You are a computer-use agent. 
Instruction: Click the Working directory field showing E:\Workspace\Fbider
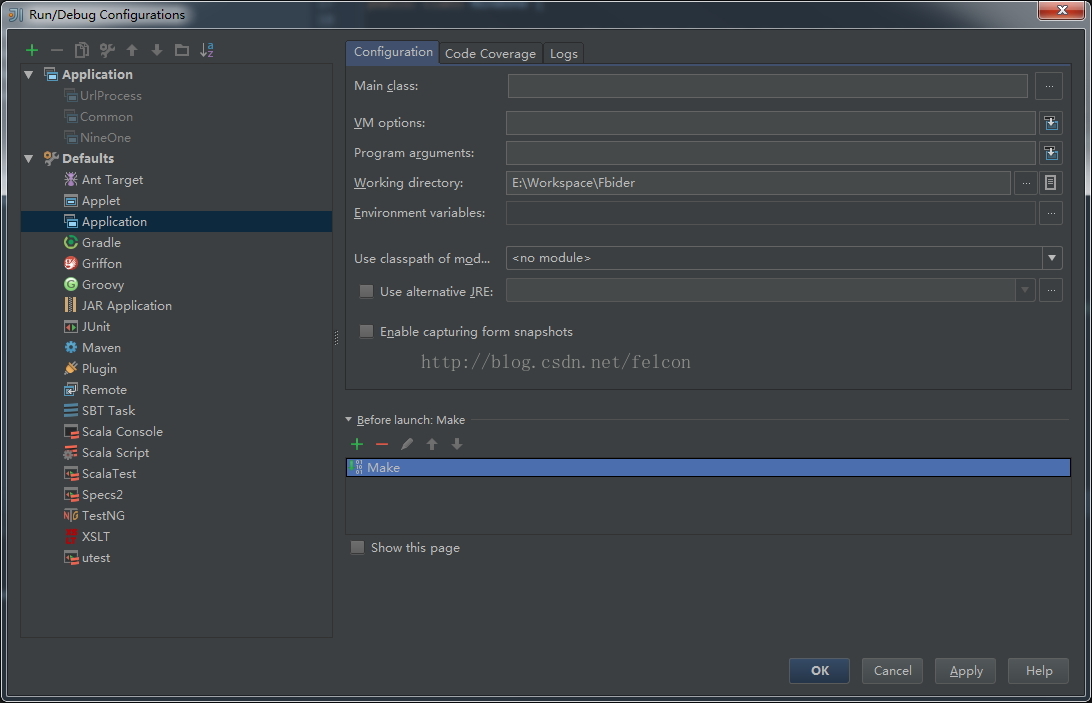[758, 183]
